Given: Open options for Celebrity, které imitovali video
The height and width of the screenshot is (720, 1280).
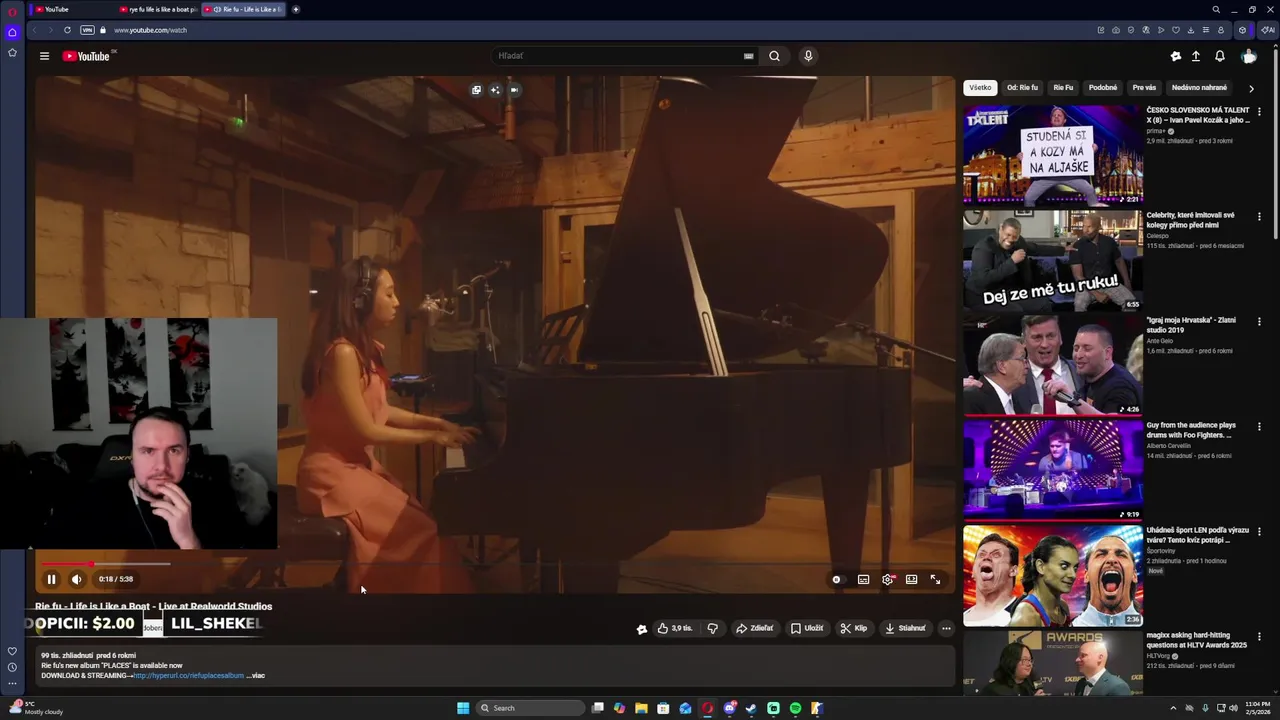Looking at the screenshot, I should coord(1259,216).
